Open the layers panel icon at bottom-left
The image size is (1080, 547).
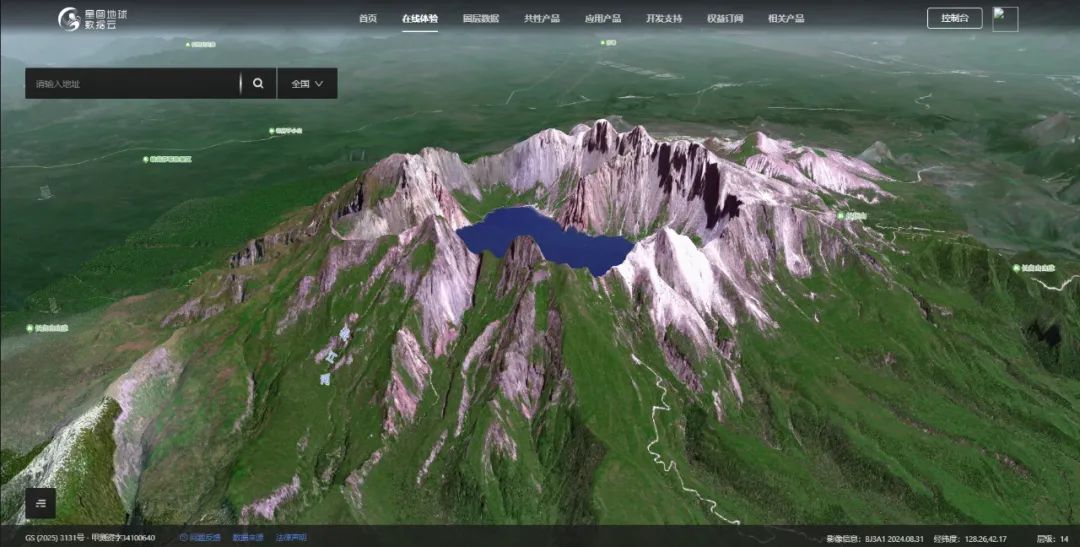pos(40,504)
